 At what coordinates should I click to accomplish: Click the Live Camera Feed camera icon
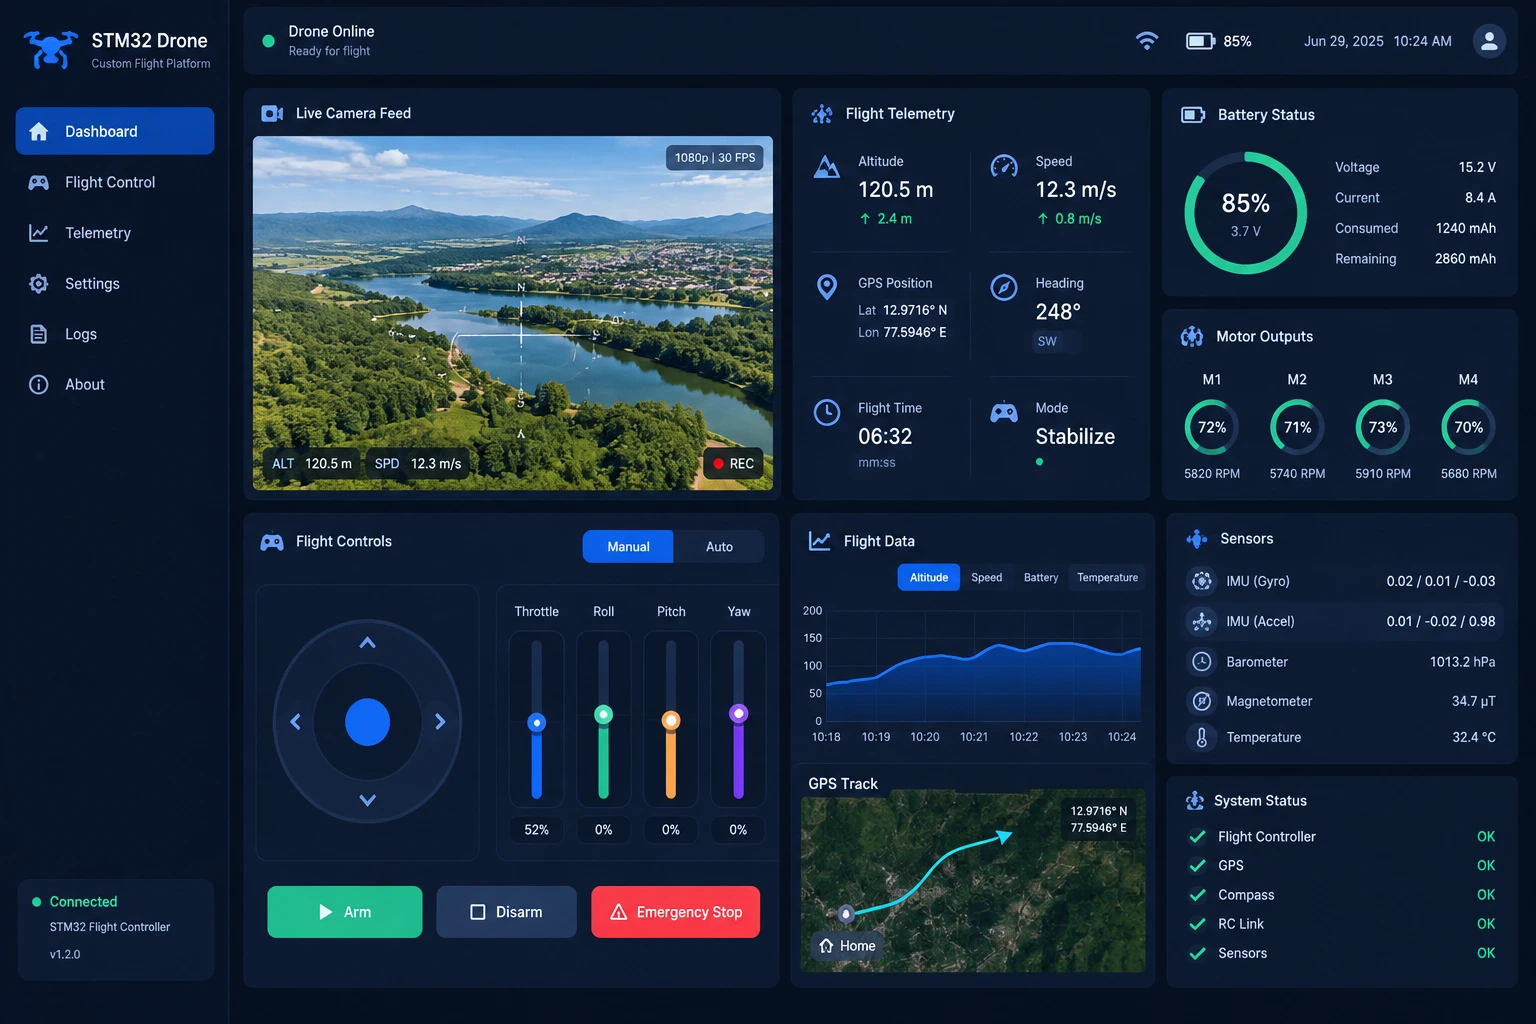point(272,114)
